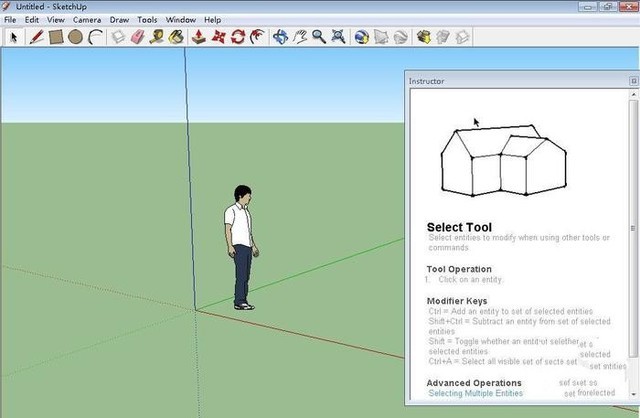Open the Selecting Multiple Entities link
Image resolution: width=640 pixels, height=418 pixels.
pyautogui.click(x=475, y=394)
